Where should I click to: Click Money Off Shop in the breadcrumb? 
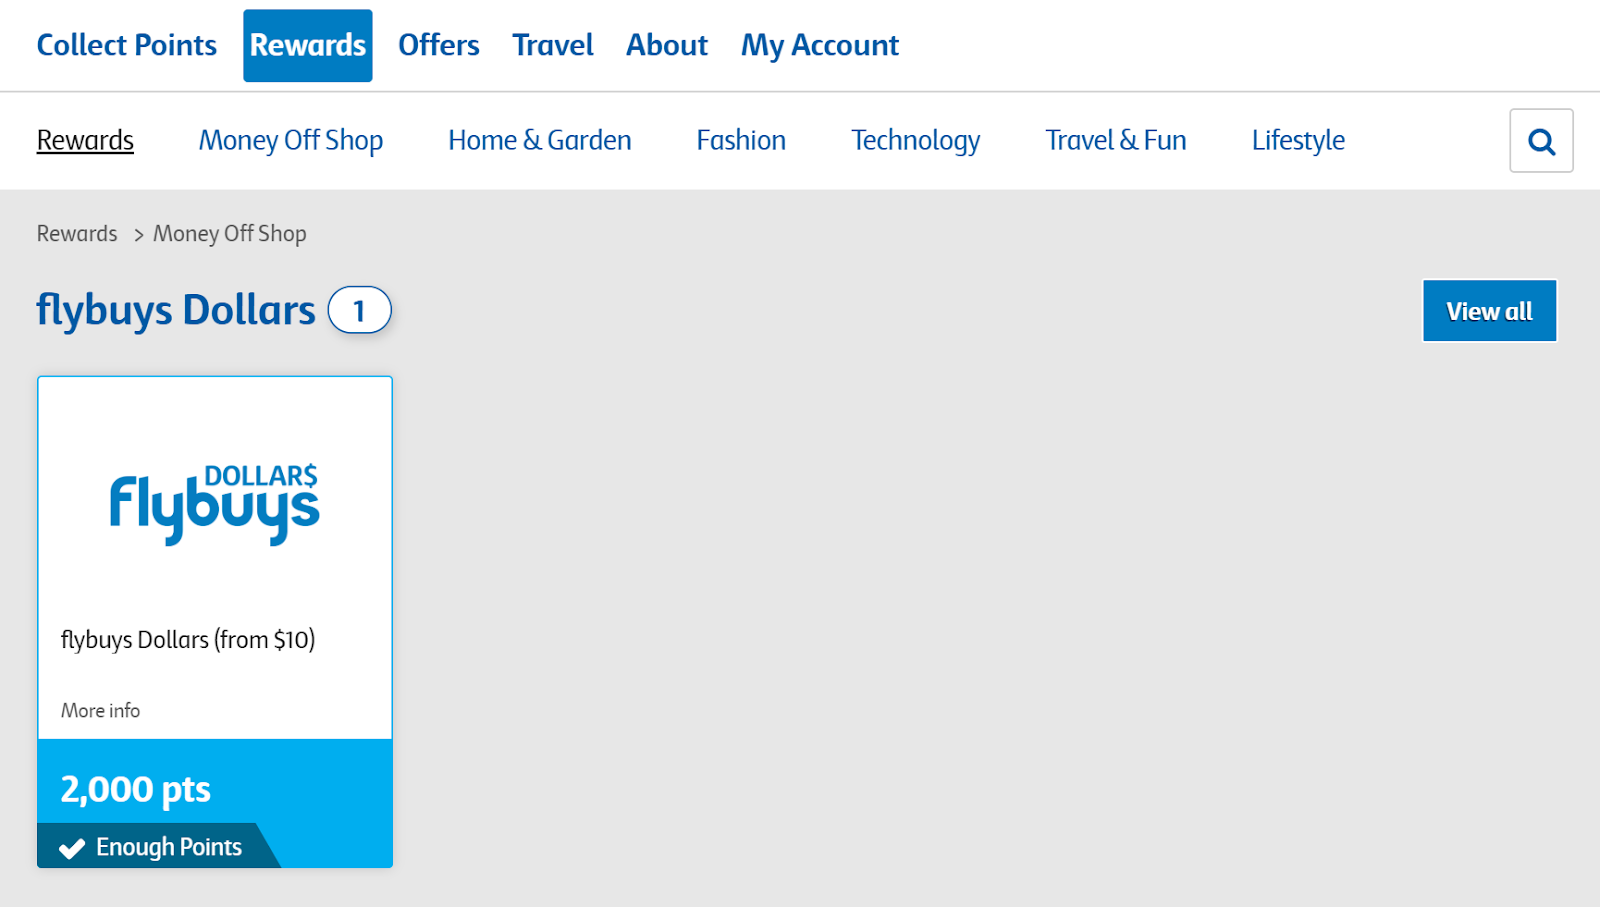(x=230, y=233)
